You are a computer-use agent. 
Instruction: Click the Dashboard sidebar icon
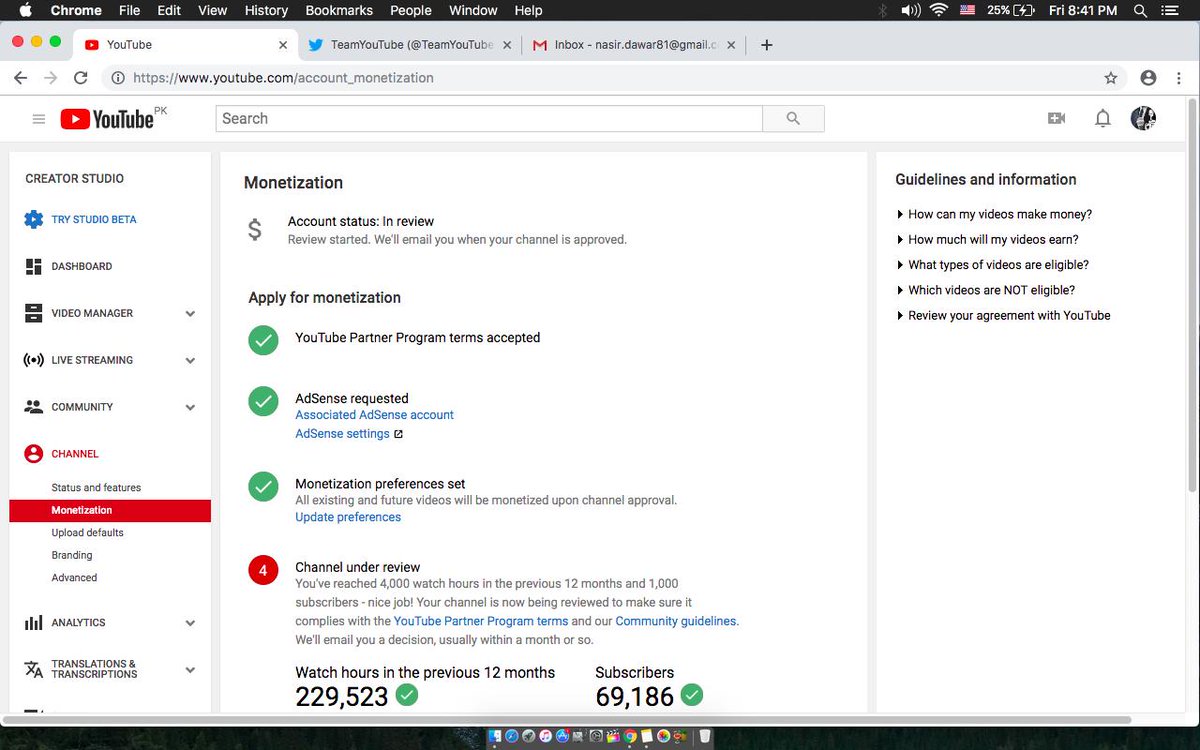pyautogui.click(x=34, y=266)
